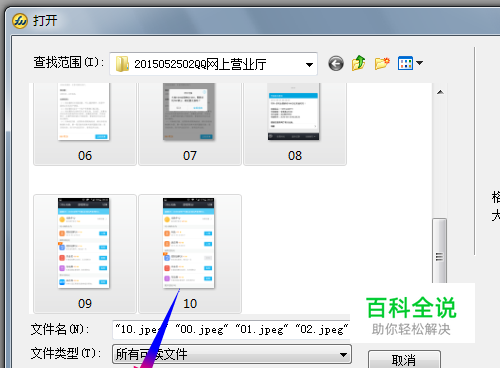Click the 查找范围(I) label
Viewport: 500px width, 368px height.
(x=69, y=63)
